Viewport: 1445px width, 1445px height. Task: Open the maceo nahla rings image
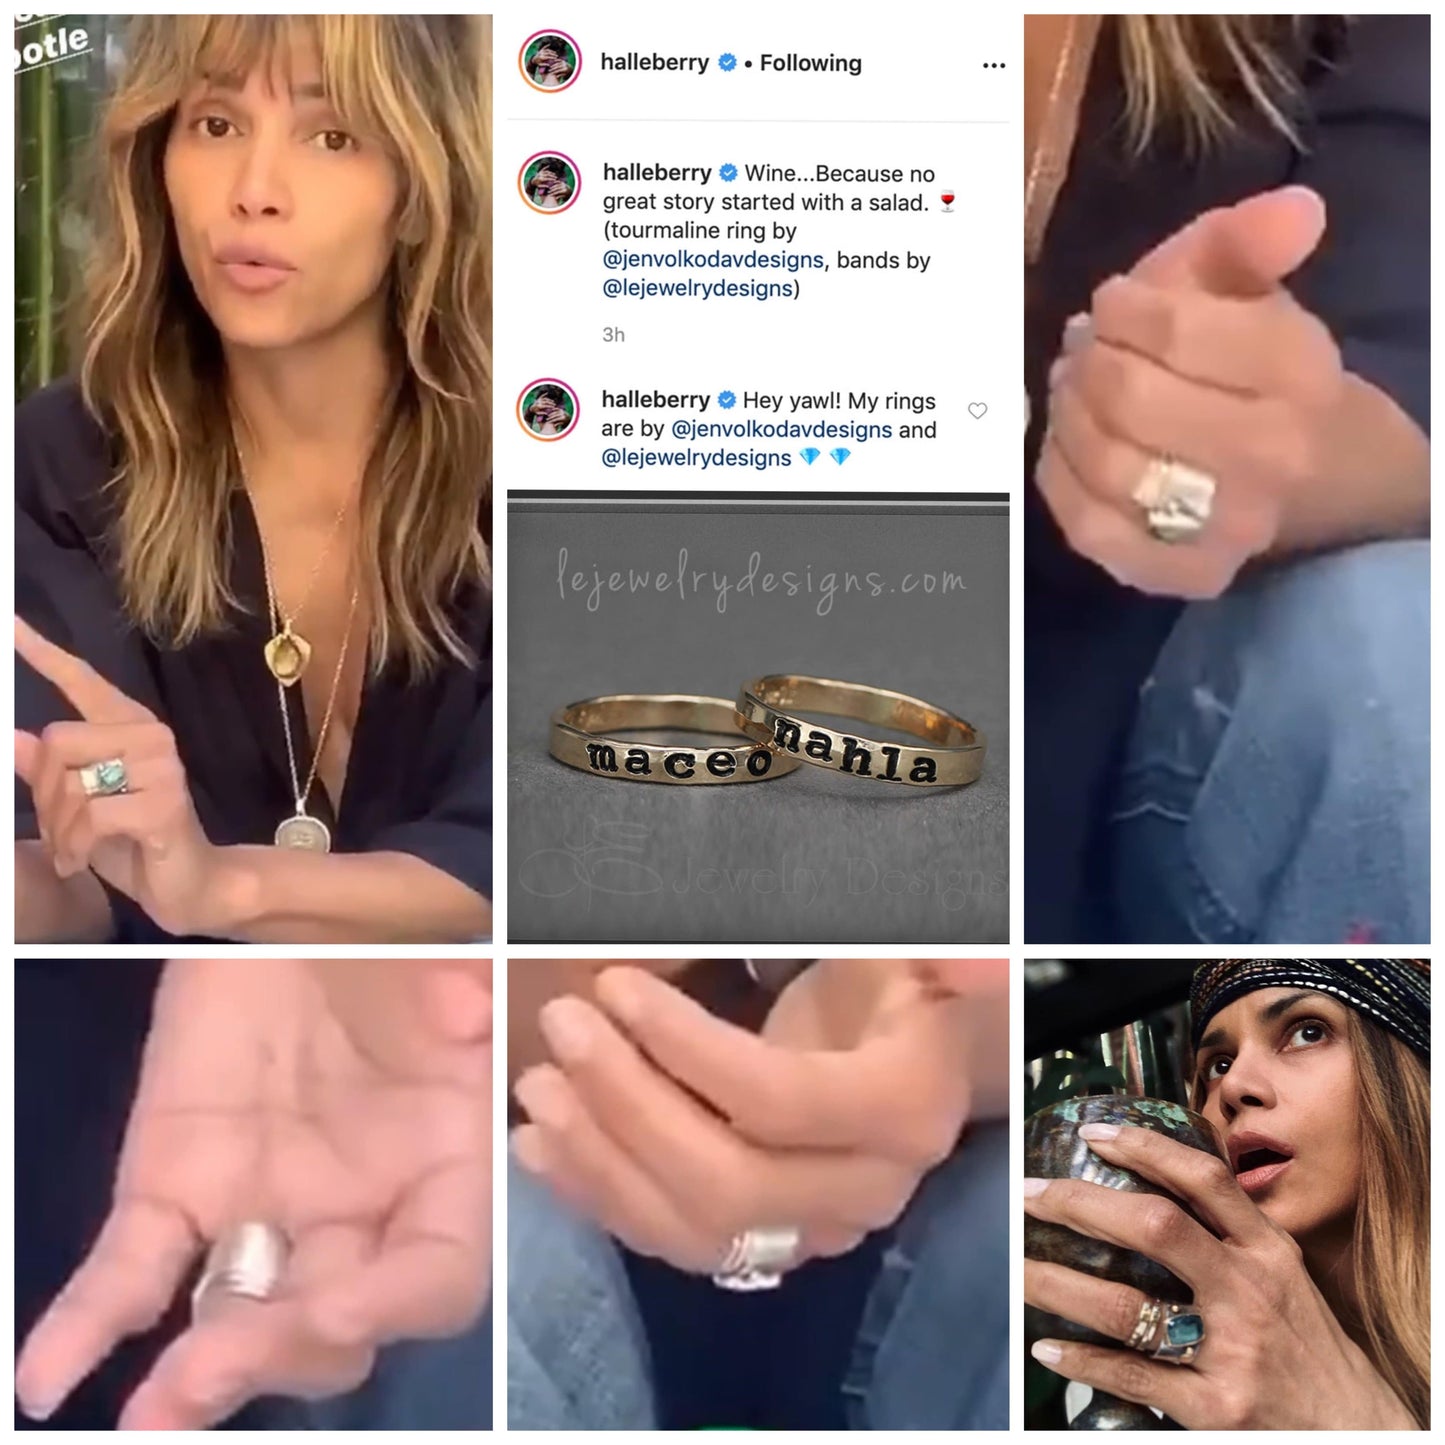758,717
